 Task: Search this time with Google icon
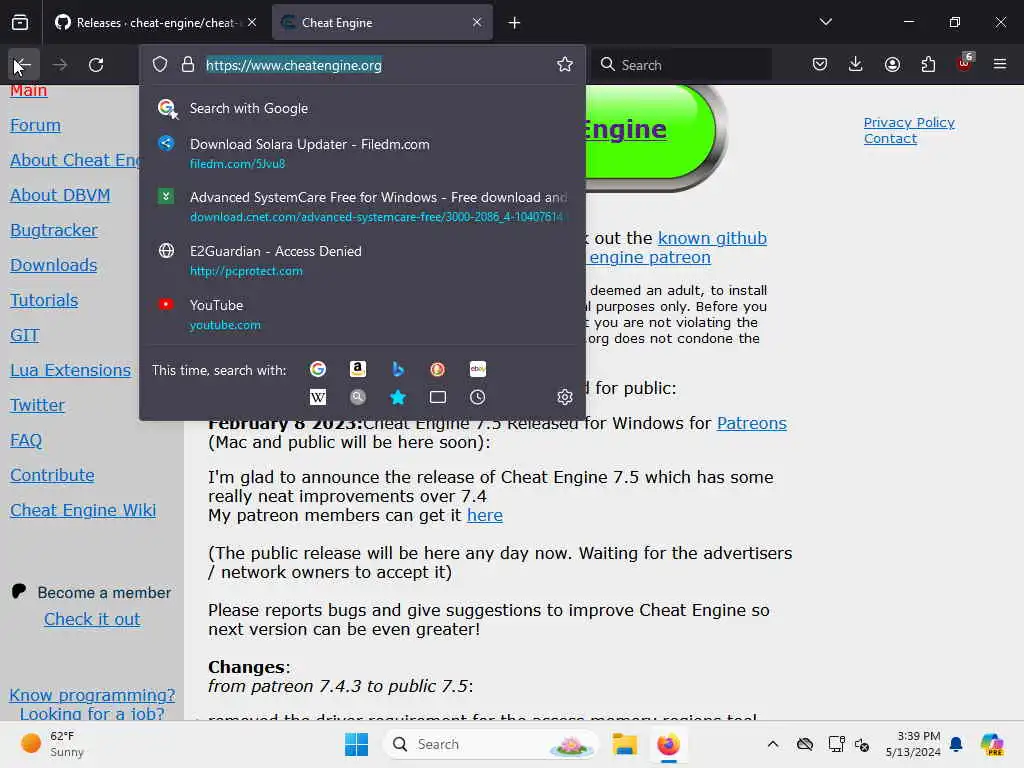pos(318,370)
